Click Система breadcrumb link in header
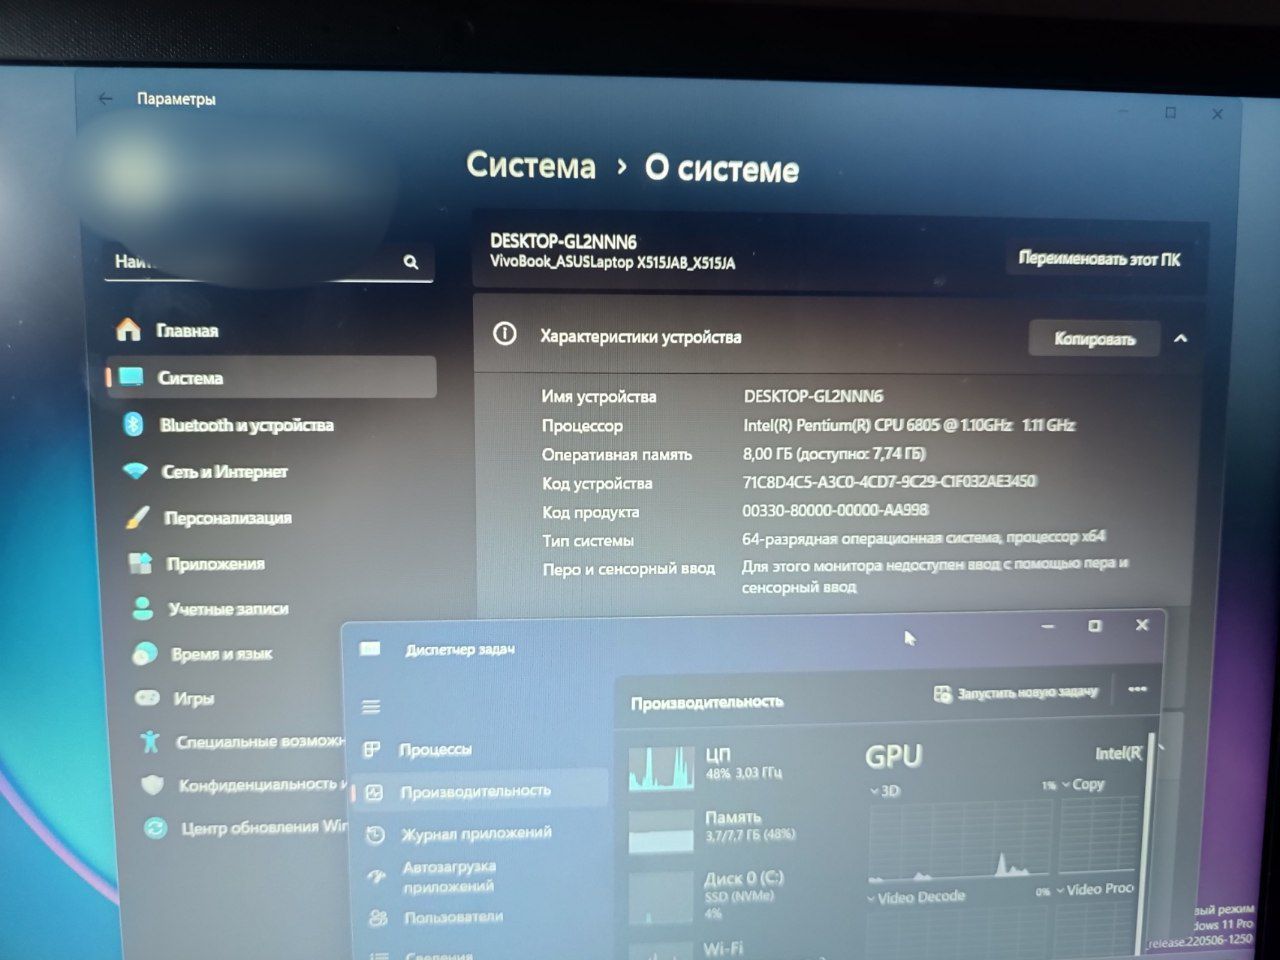The image size is (1280, 960). click(x=531, y=165)
